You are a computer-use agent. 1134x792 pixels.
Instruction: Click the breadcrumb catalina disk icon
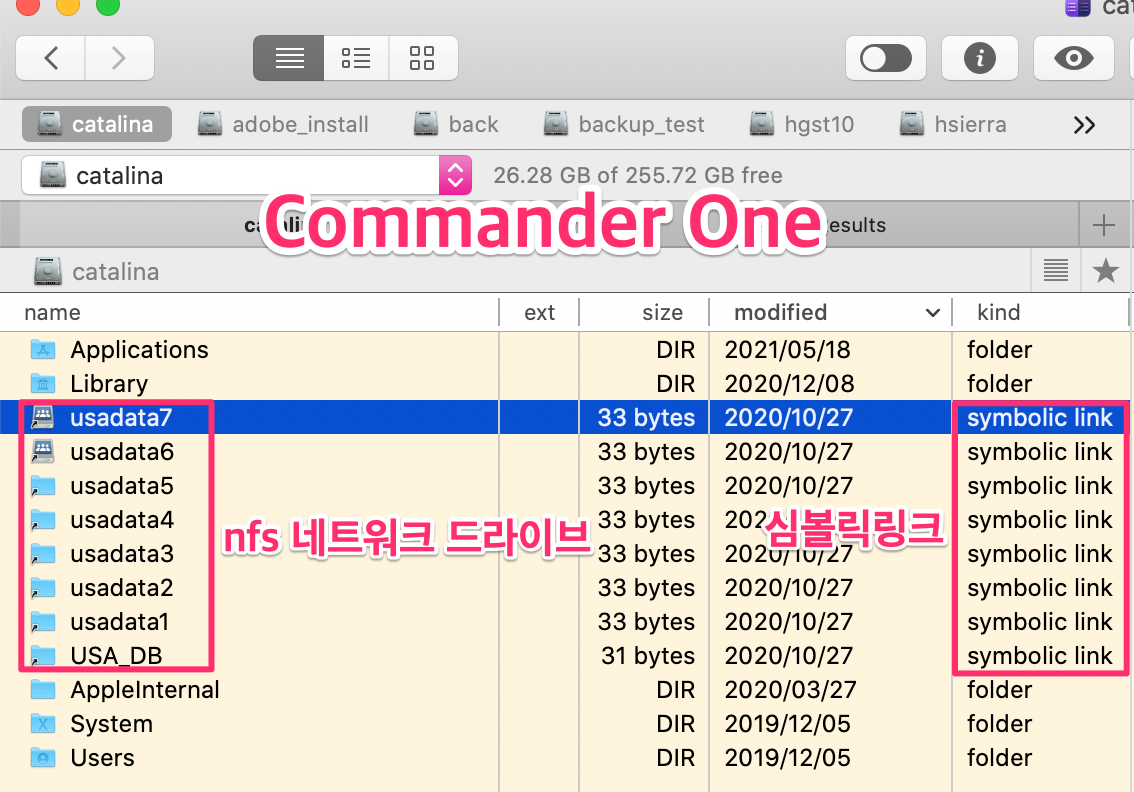pos(48,271)
